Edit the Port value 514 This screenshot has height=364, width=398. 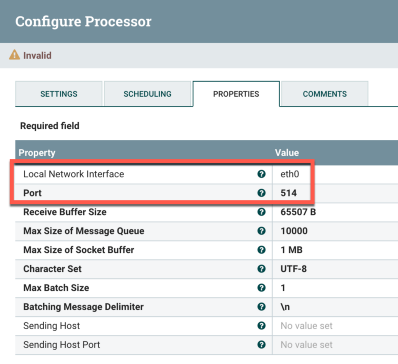pyautogui.click(x=289, y=193)
